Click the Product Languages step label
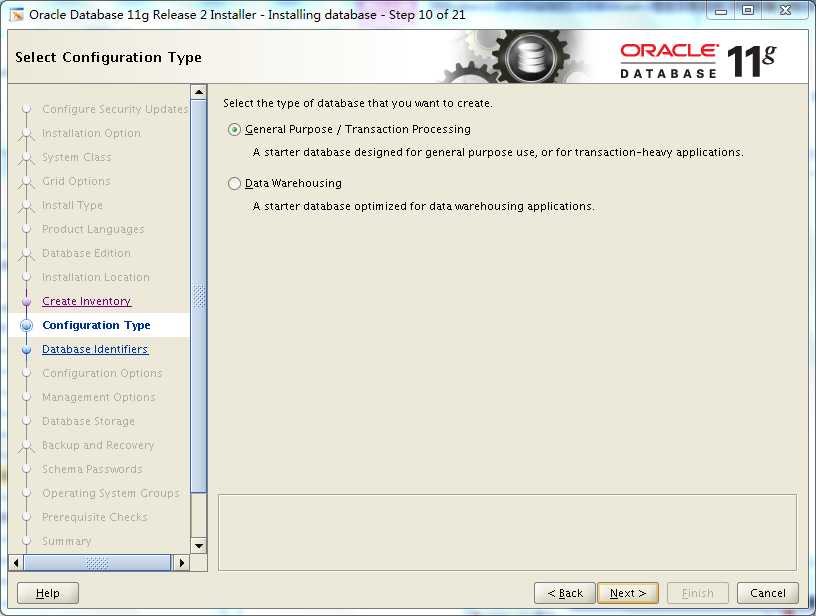816x616 pixels. tap(93, 229)
